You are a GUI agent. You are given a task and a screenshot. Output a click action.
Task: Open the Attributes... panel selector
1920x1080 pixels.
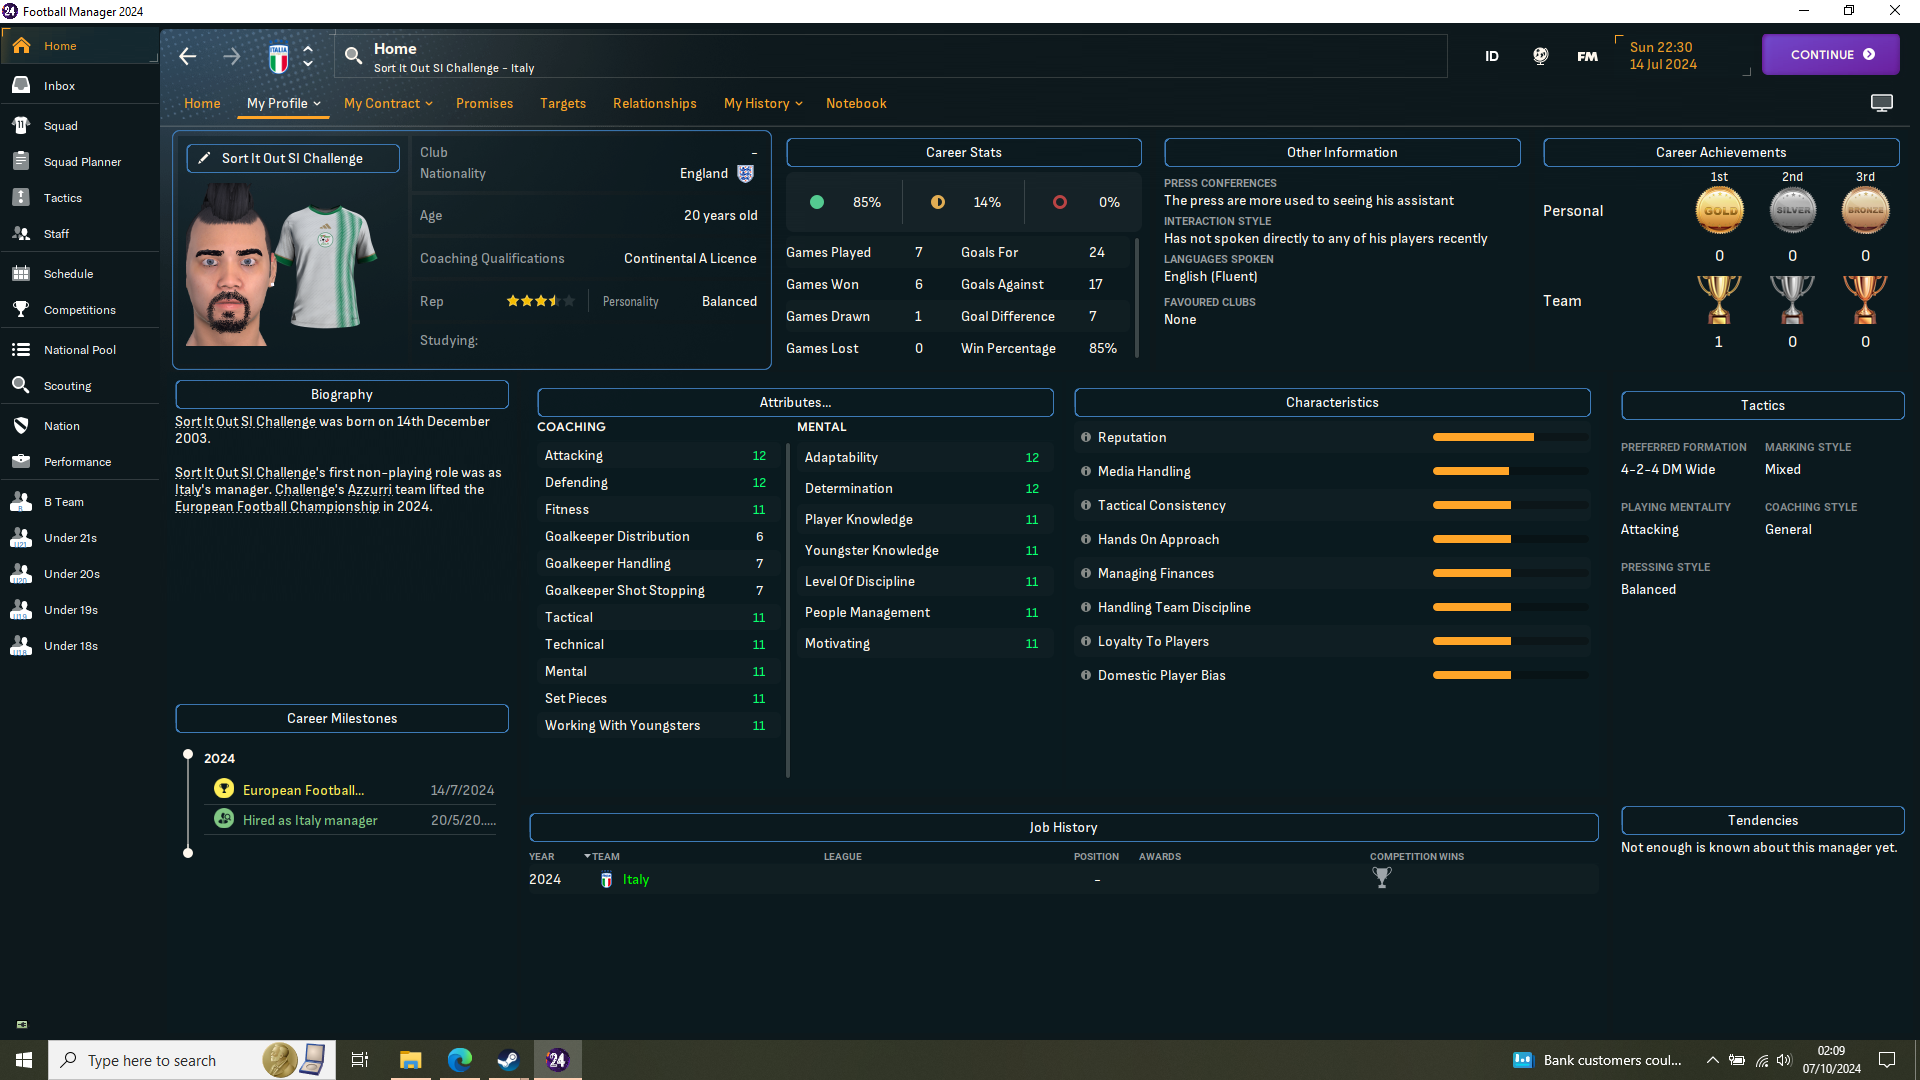tap(795, 403)
